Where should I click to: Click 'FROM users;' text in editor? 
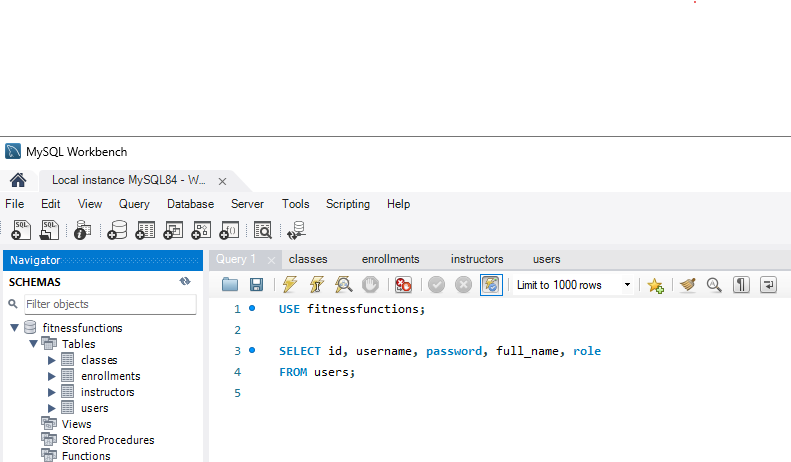click(x=317, y=372)
